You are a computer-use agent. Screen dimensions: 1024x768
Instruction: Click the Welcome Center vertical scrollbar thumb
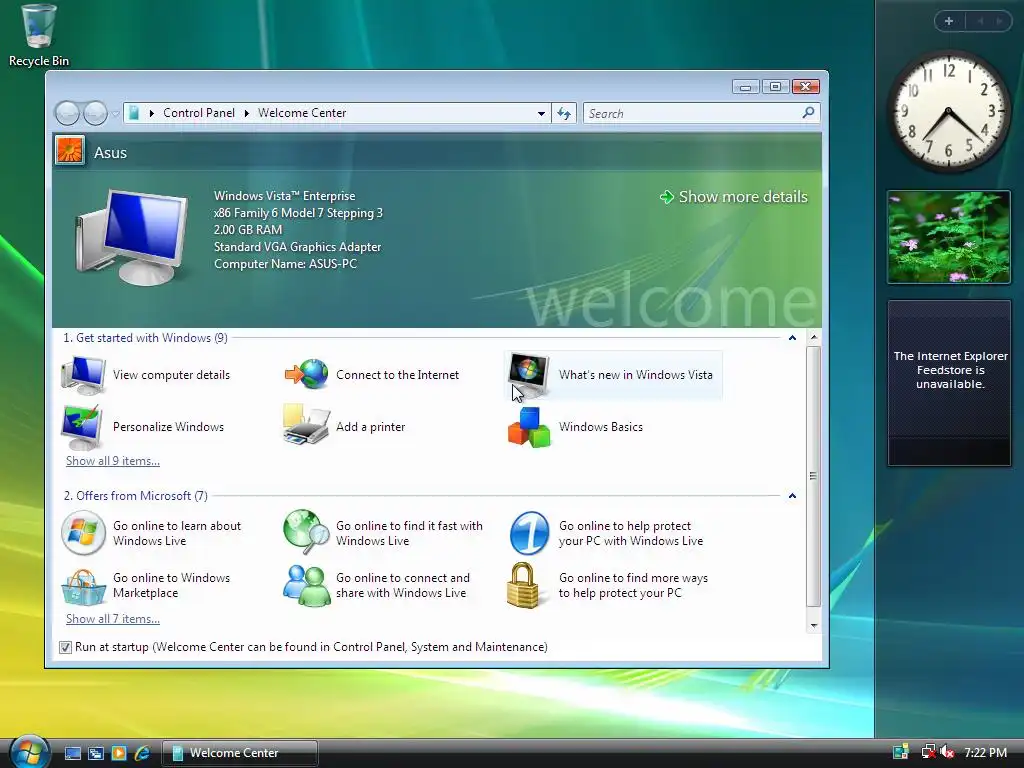point(814,476)
